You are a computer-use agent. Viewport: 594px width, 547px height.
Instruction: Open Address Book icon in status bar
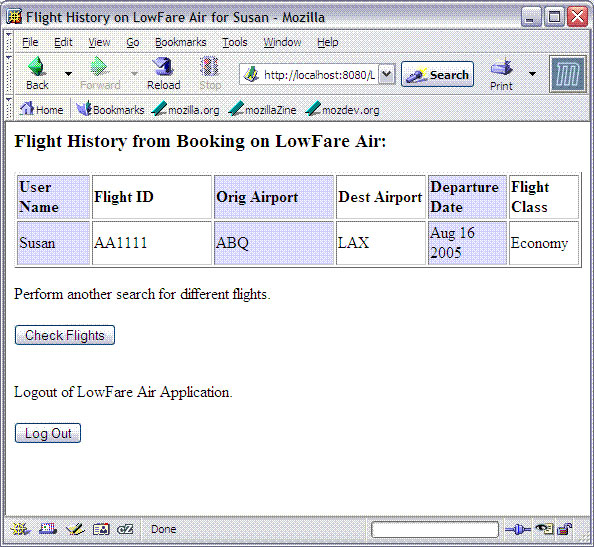pyautogui.click(x=101, y=529)
